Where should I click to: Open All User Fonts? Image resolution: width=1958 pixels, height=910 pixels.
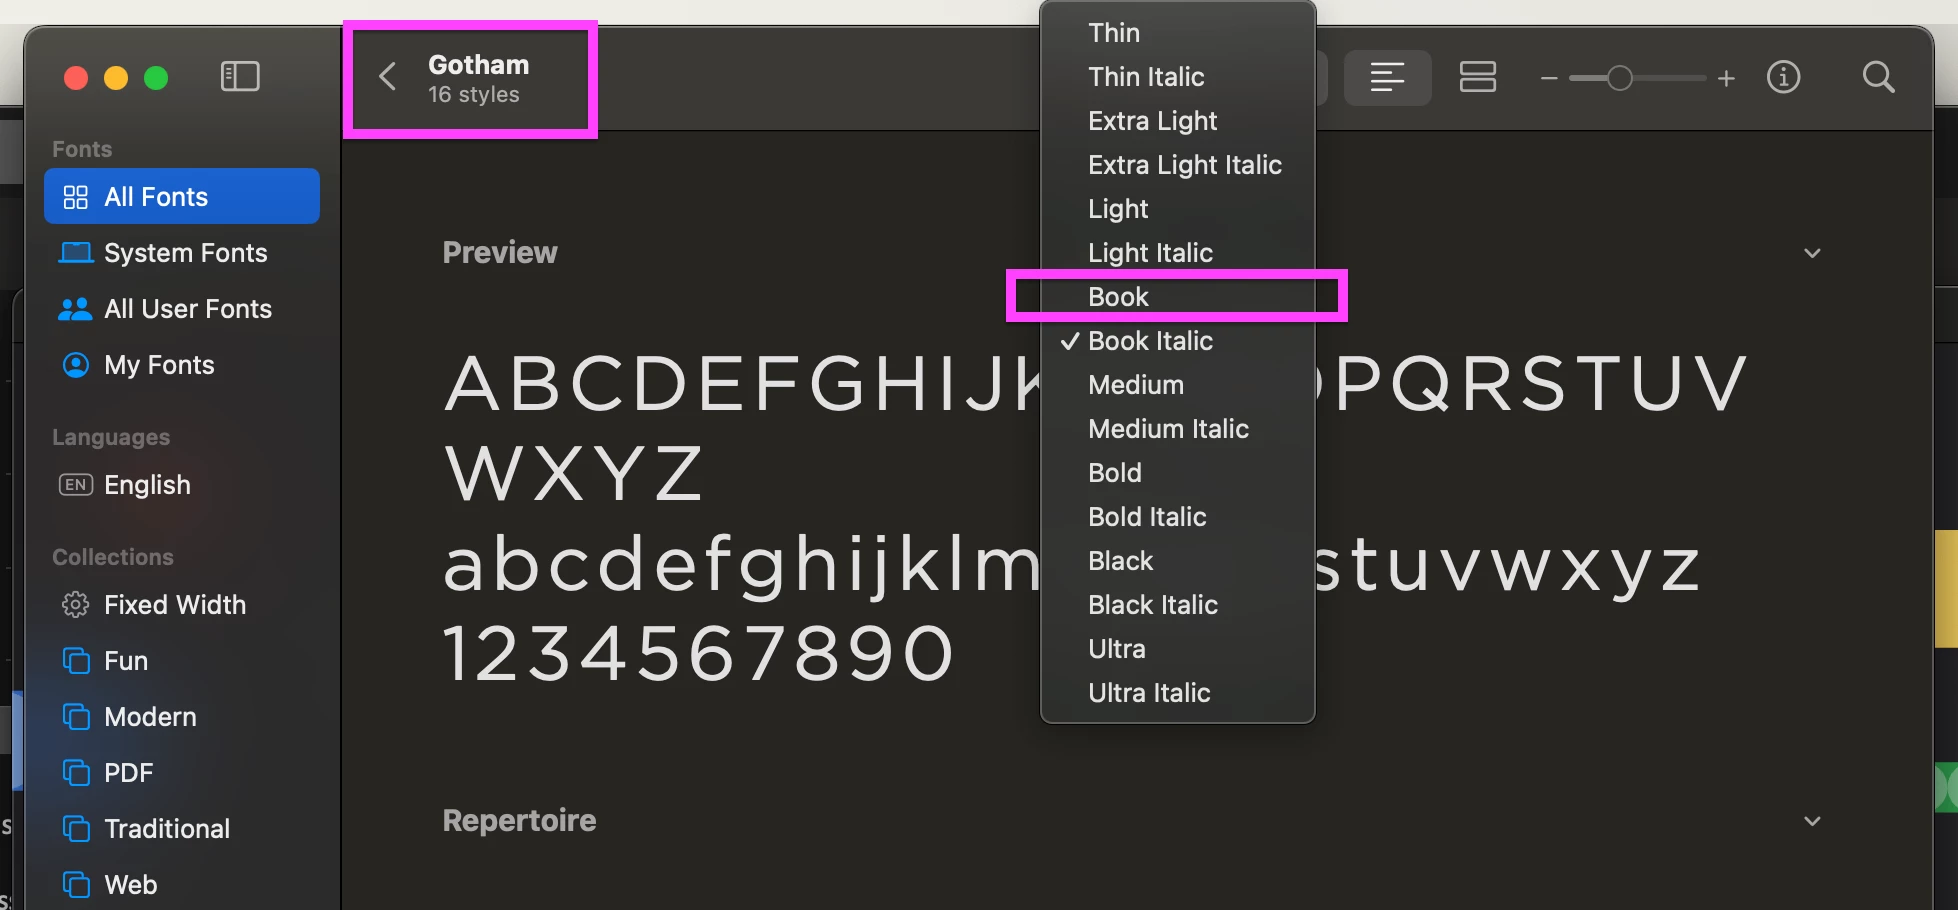click(x=182, y=308)
